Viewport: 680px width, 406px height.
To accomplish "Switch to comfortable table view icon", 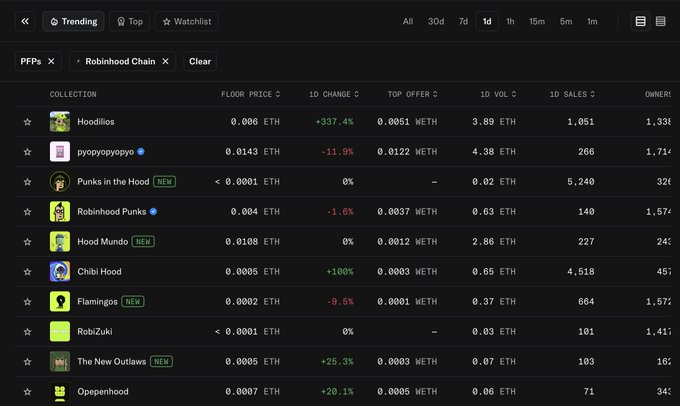I will (x=641, y=21).
